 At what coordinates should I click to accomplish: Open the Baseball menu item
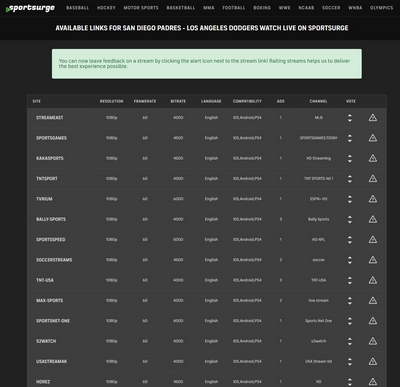point(77,8)
